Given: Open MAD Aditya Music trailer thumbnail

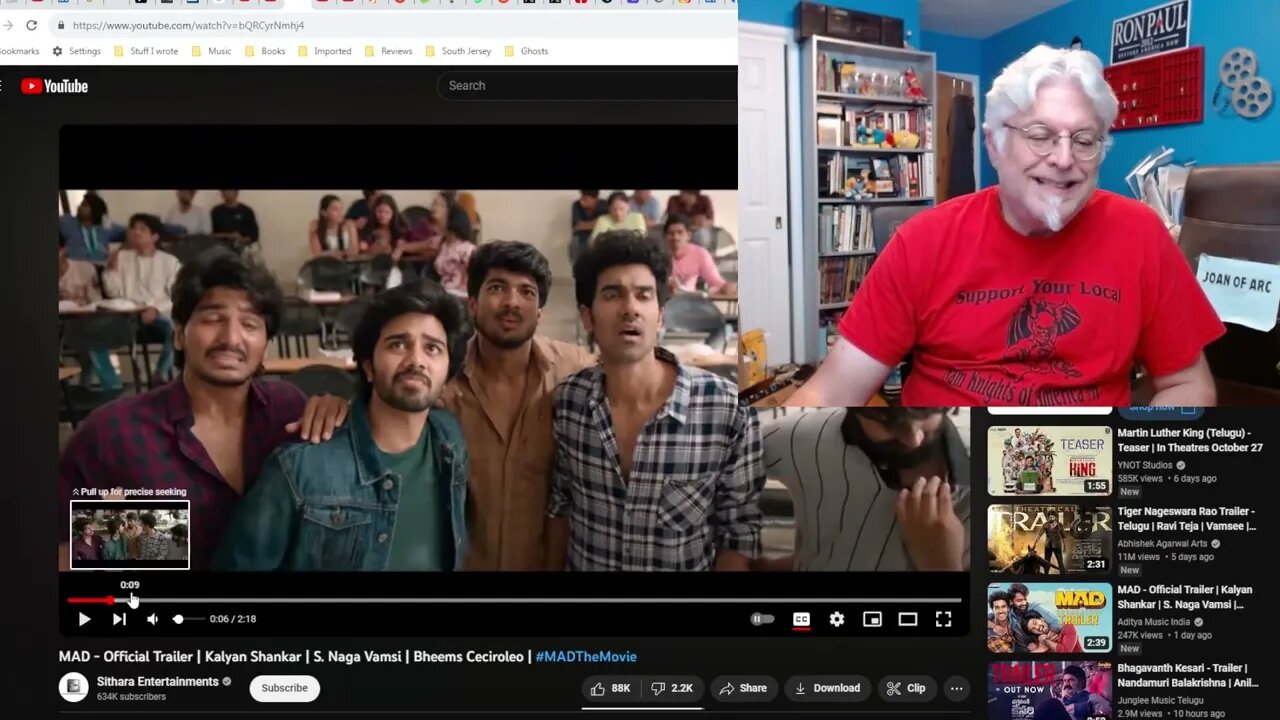Looking at the screenshot, I should coord(1050,617).
